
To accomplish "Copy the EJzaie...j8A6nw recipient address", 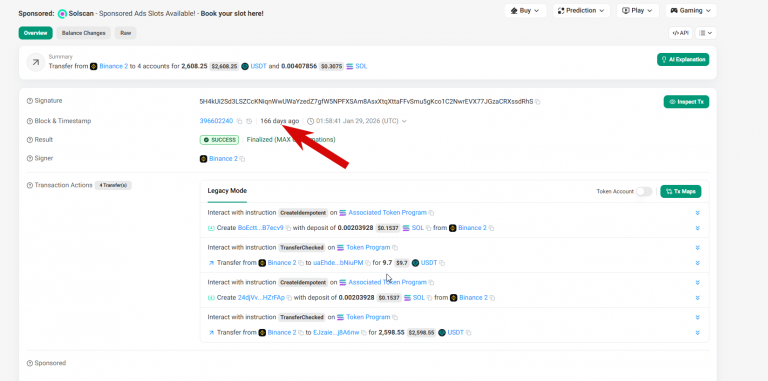I will pos(364,333).
